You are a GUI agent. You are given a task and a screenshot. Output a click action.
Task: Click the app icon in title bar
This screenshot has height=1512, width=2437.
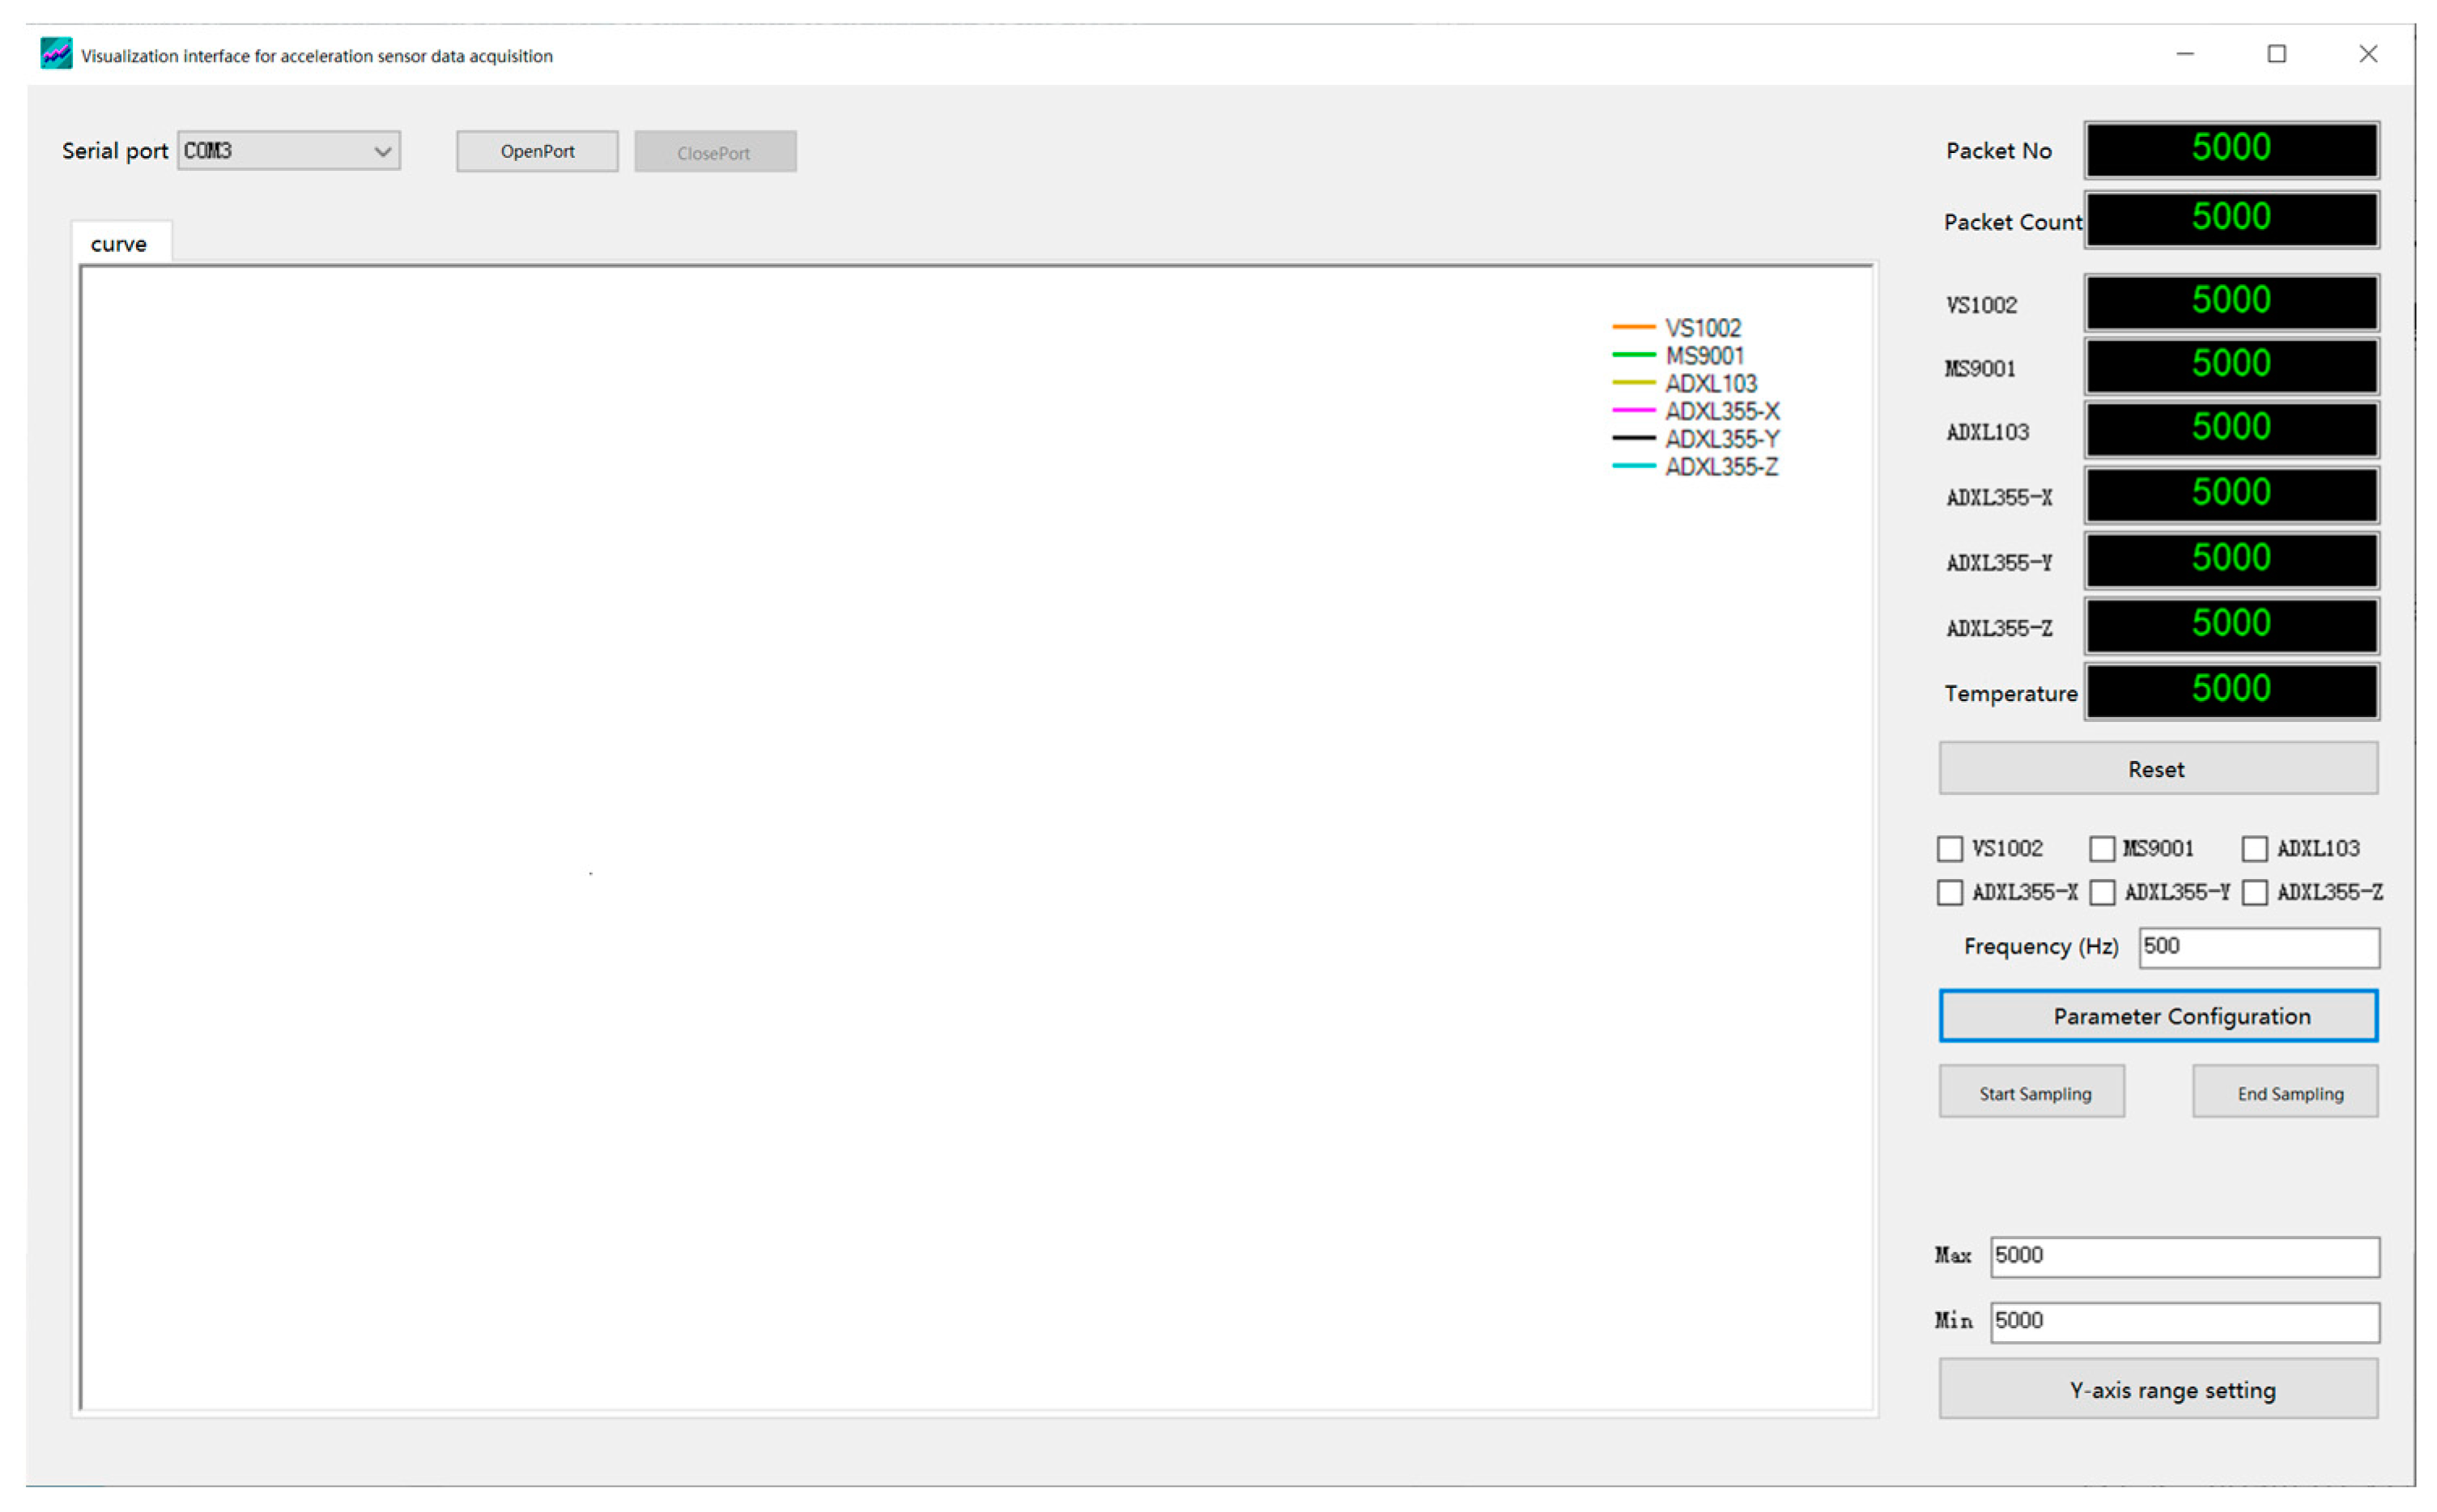[56, 54]
